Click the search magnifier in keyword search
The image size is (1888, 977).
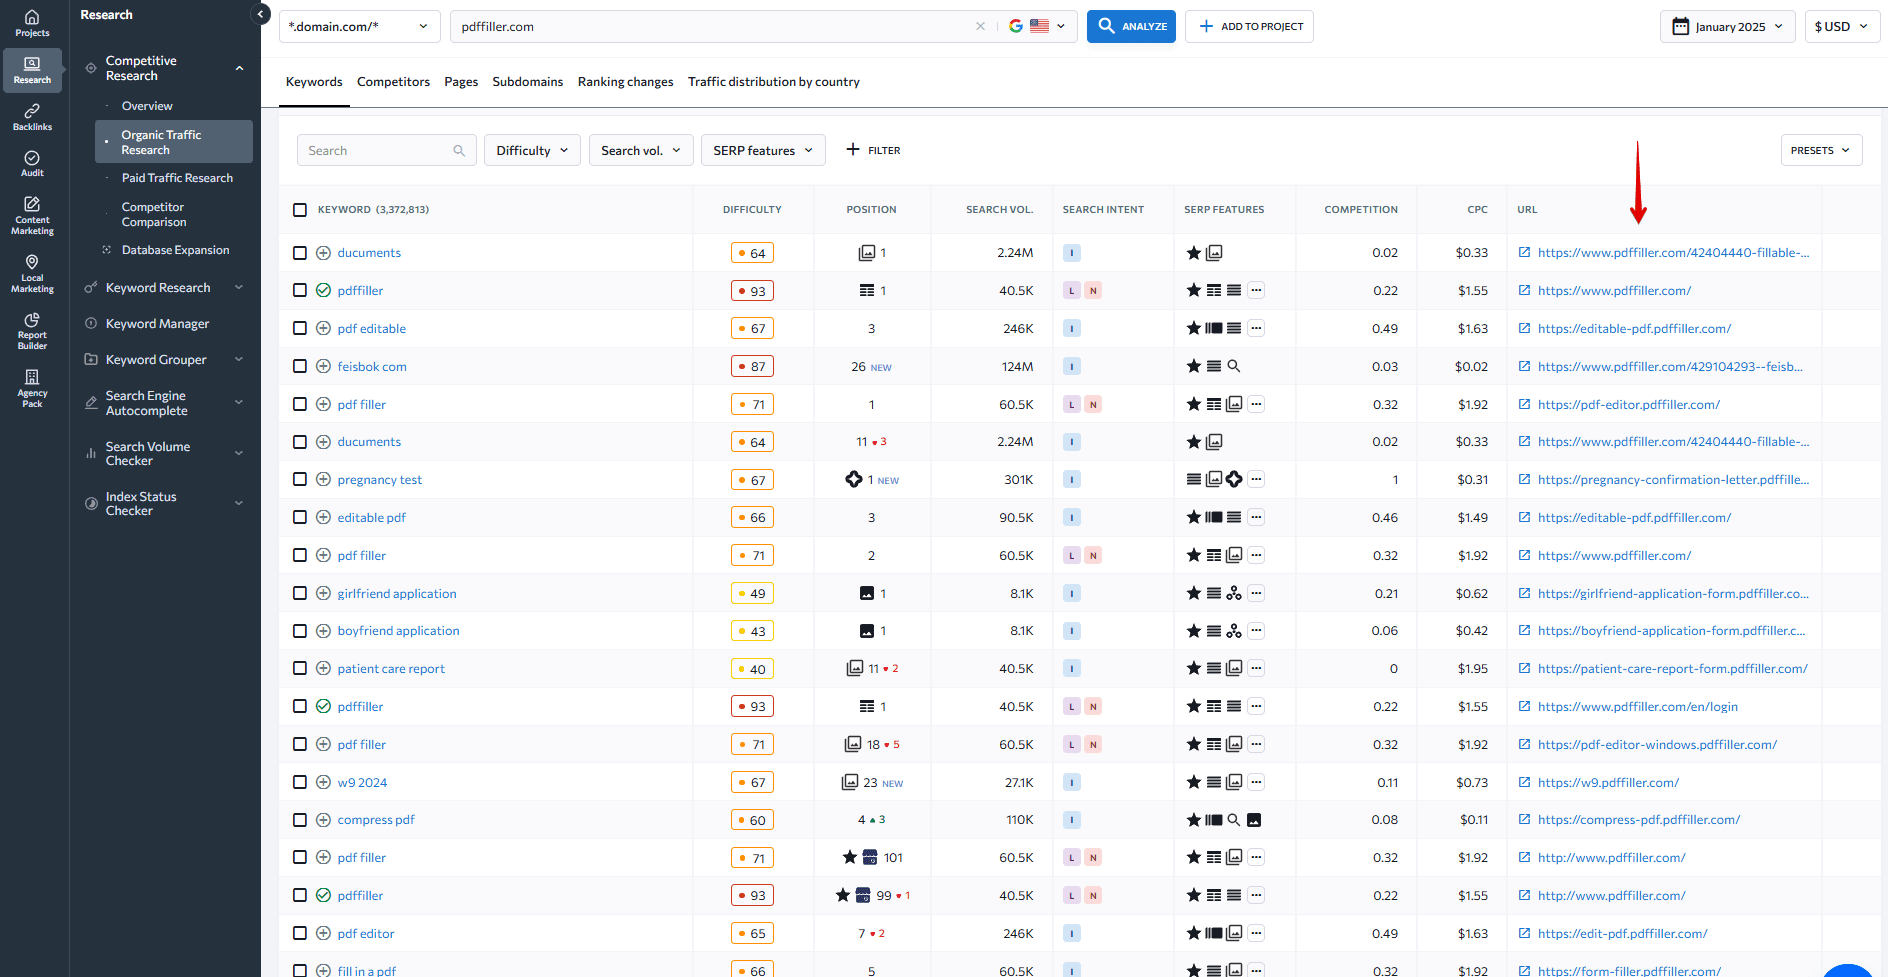coord(459,150)
